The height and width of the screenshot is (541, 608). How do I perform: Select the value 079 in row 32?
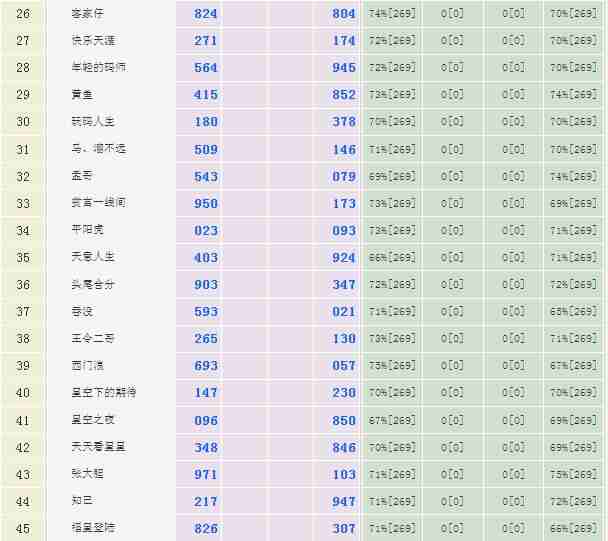click(344, 176)
